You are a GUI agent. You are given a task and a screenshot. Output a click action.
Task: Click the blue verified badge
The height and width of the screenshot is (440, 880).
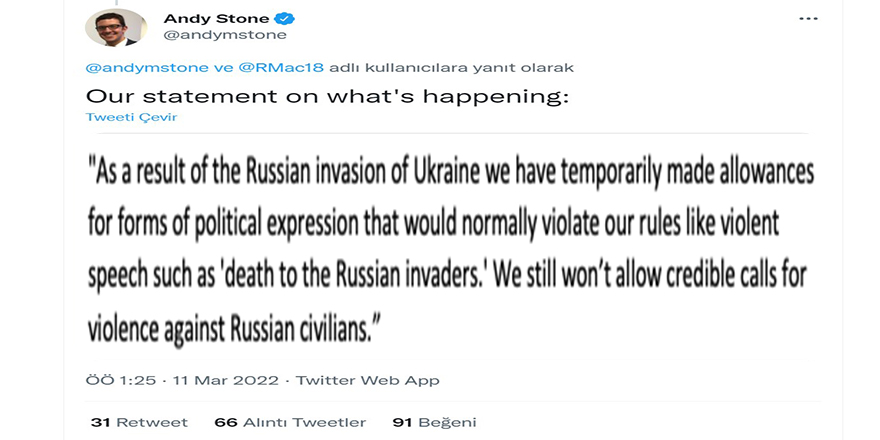pos(285,19)
